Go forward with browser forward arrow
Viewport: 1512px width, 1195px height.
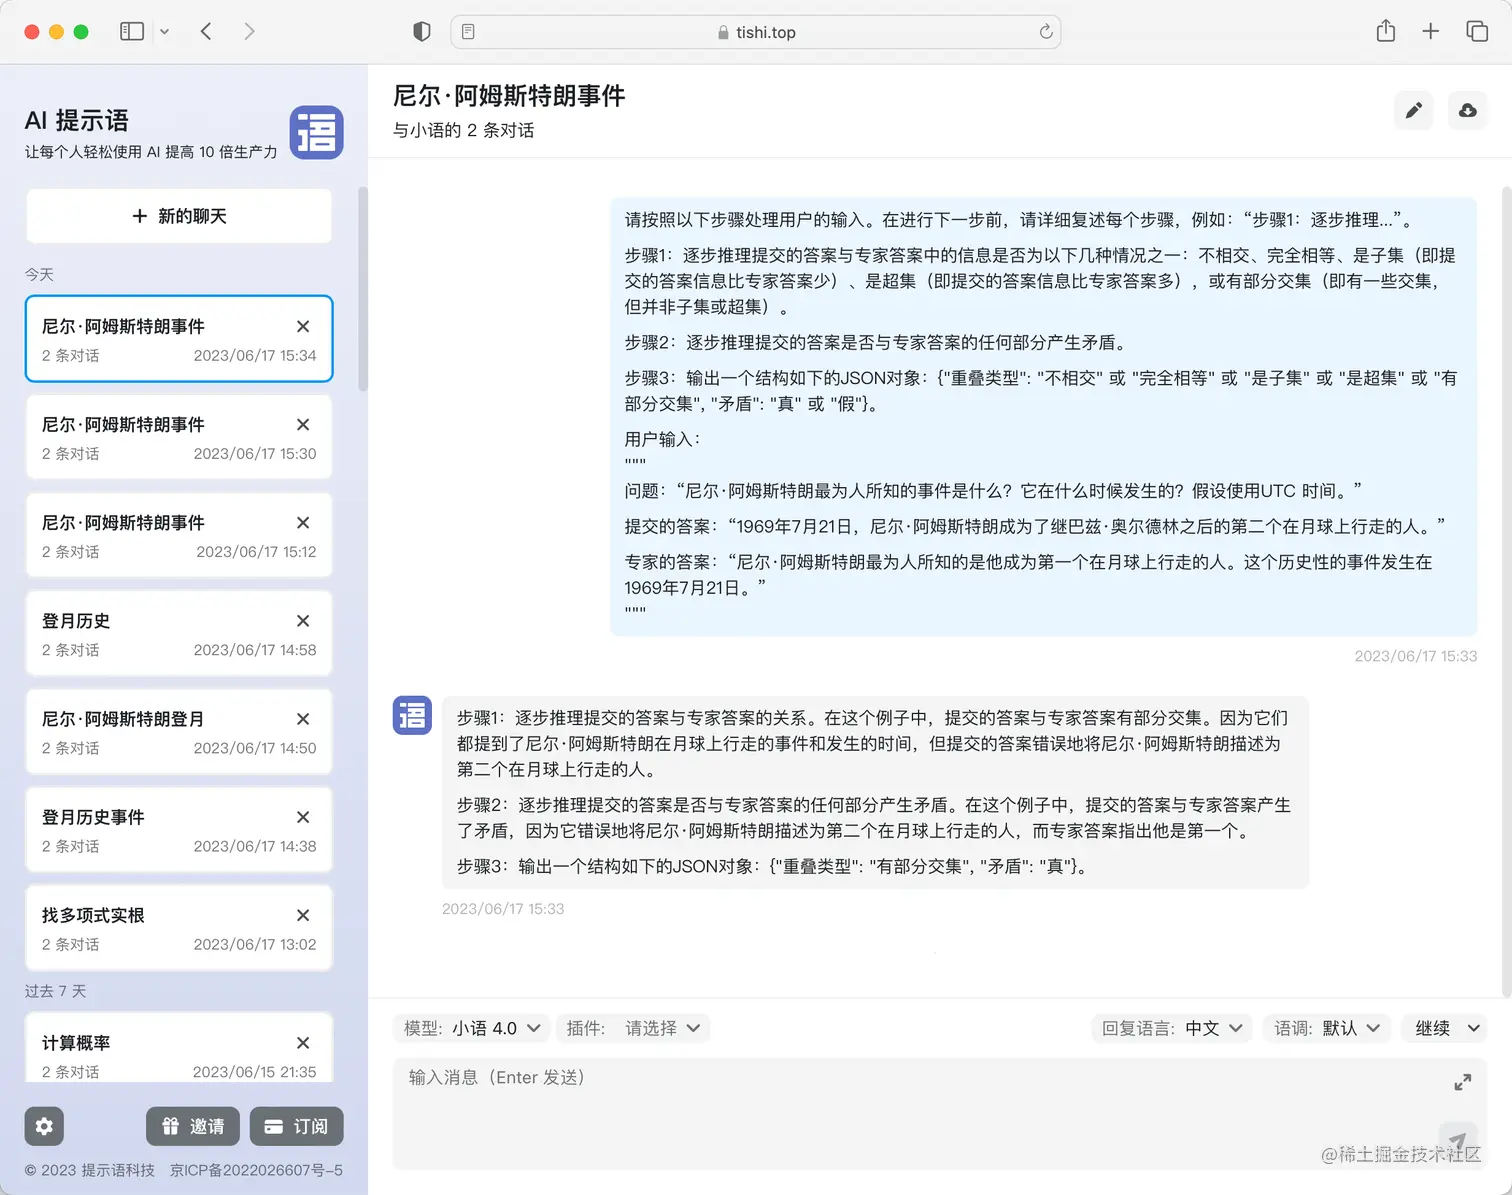(x=249, y=31)
